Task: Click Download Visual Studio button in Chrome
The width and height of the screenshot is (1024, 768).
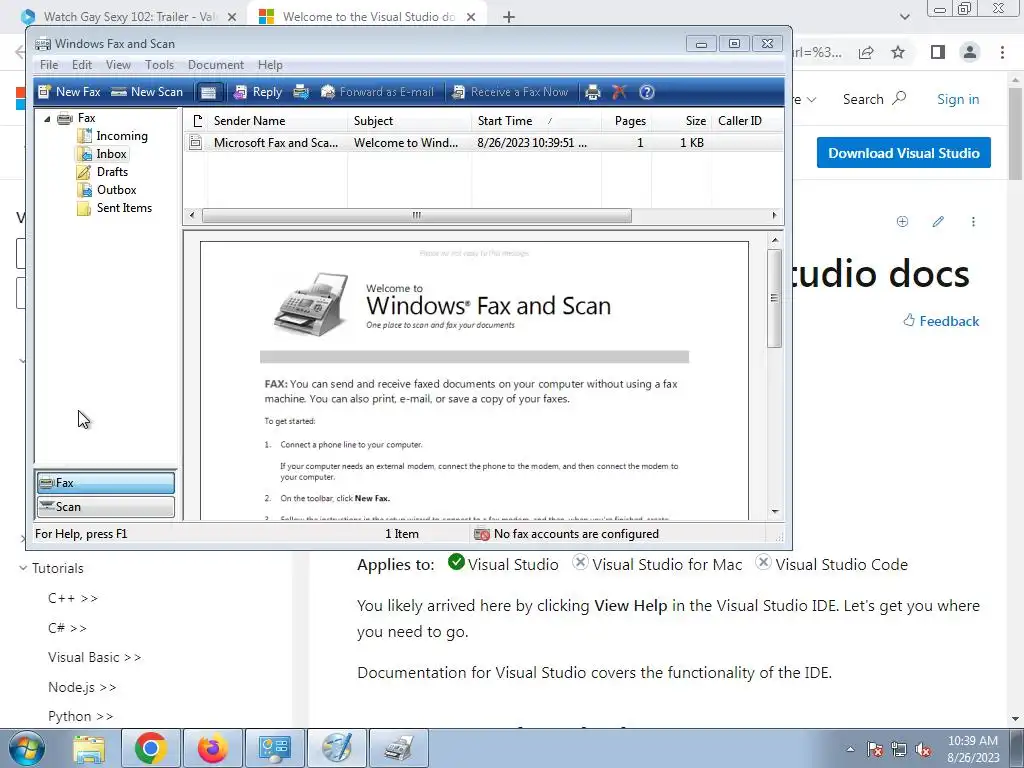Action: pyautogui.click(x=904, y=153)
